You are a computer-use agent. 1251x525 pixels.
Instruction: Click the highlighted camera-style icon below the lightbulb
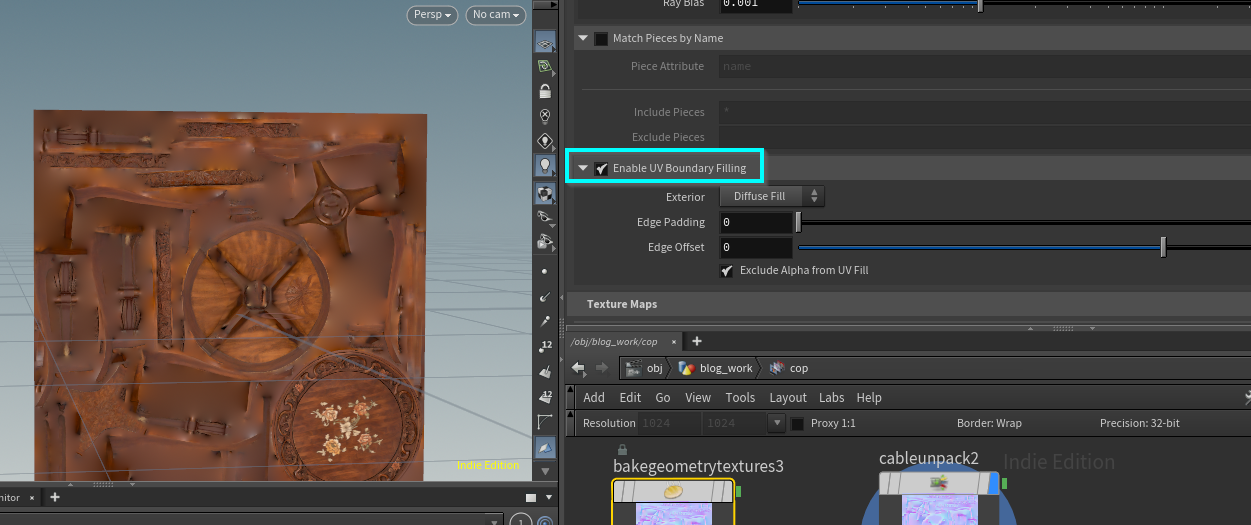[545, 192]
